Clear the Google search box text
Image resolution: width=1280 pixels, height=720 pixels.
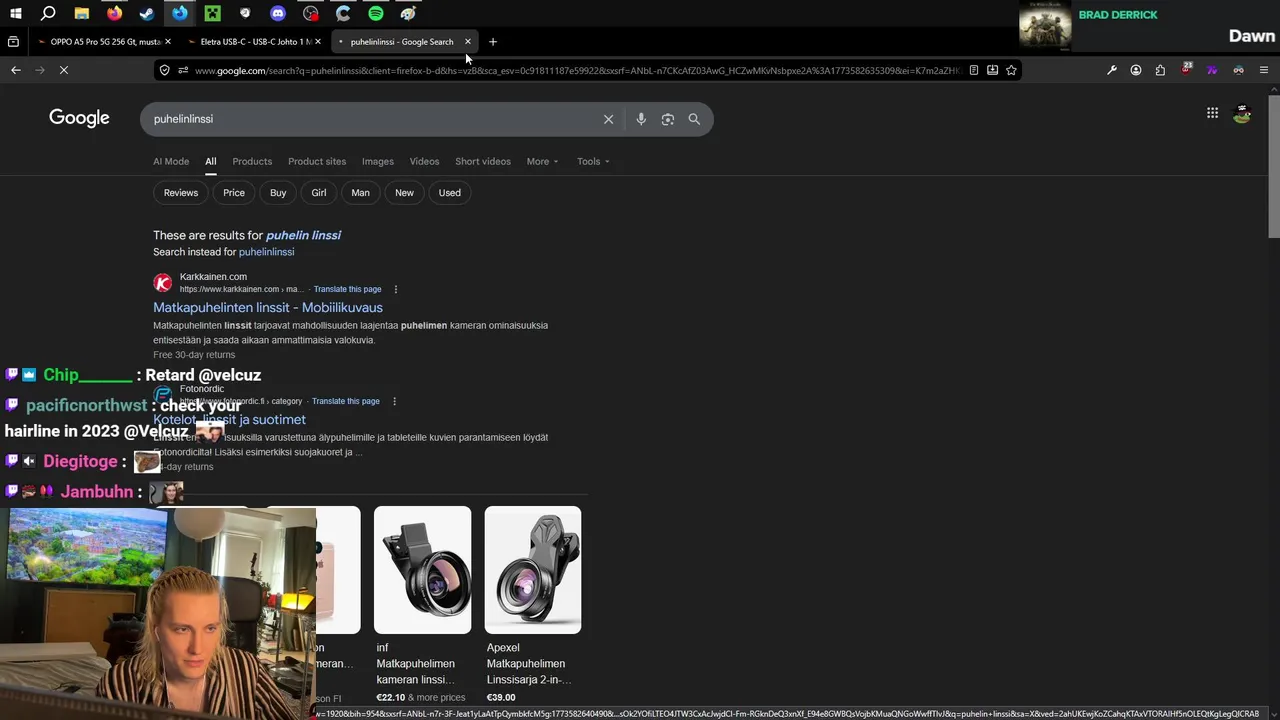coord(608,119)
